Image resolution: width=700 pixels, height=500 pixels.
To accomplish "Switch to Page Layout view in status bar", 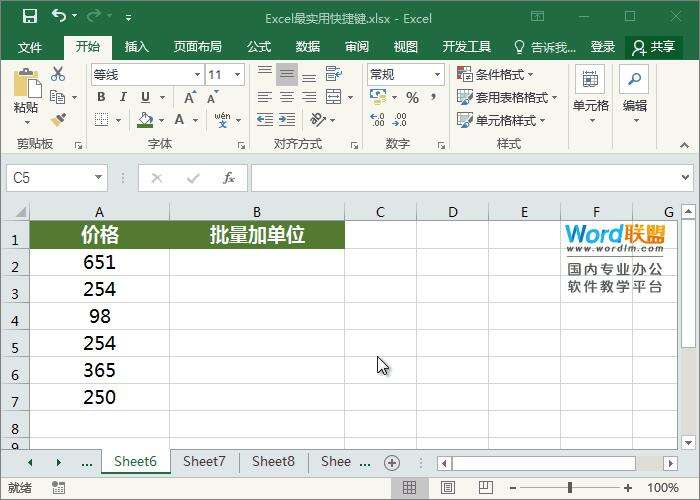I will 439,488.
